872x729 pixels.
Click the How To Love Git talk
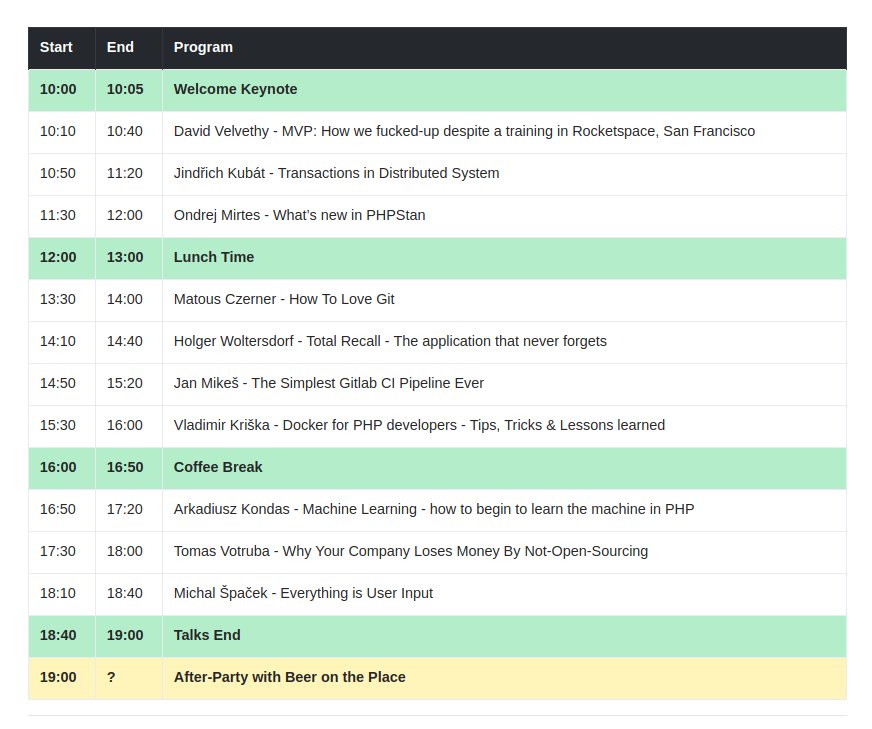click(x=283, y=299)
